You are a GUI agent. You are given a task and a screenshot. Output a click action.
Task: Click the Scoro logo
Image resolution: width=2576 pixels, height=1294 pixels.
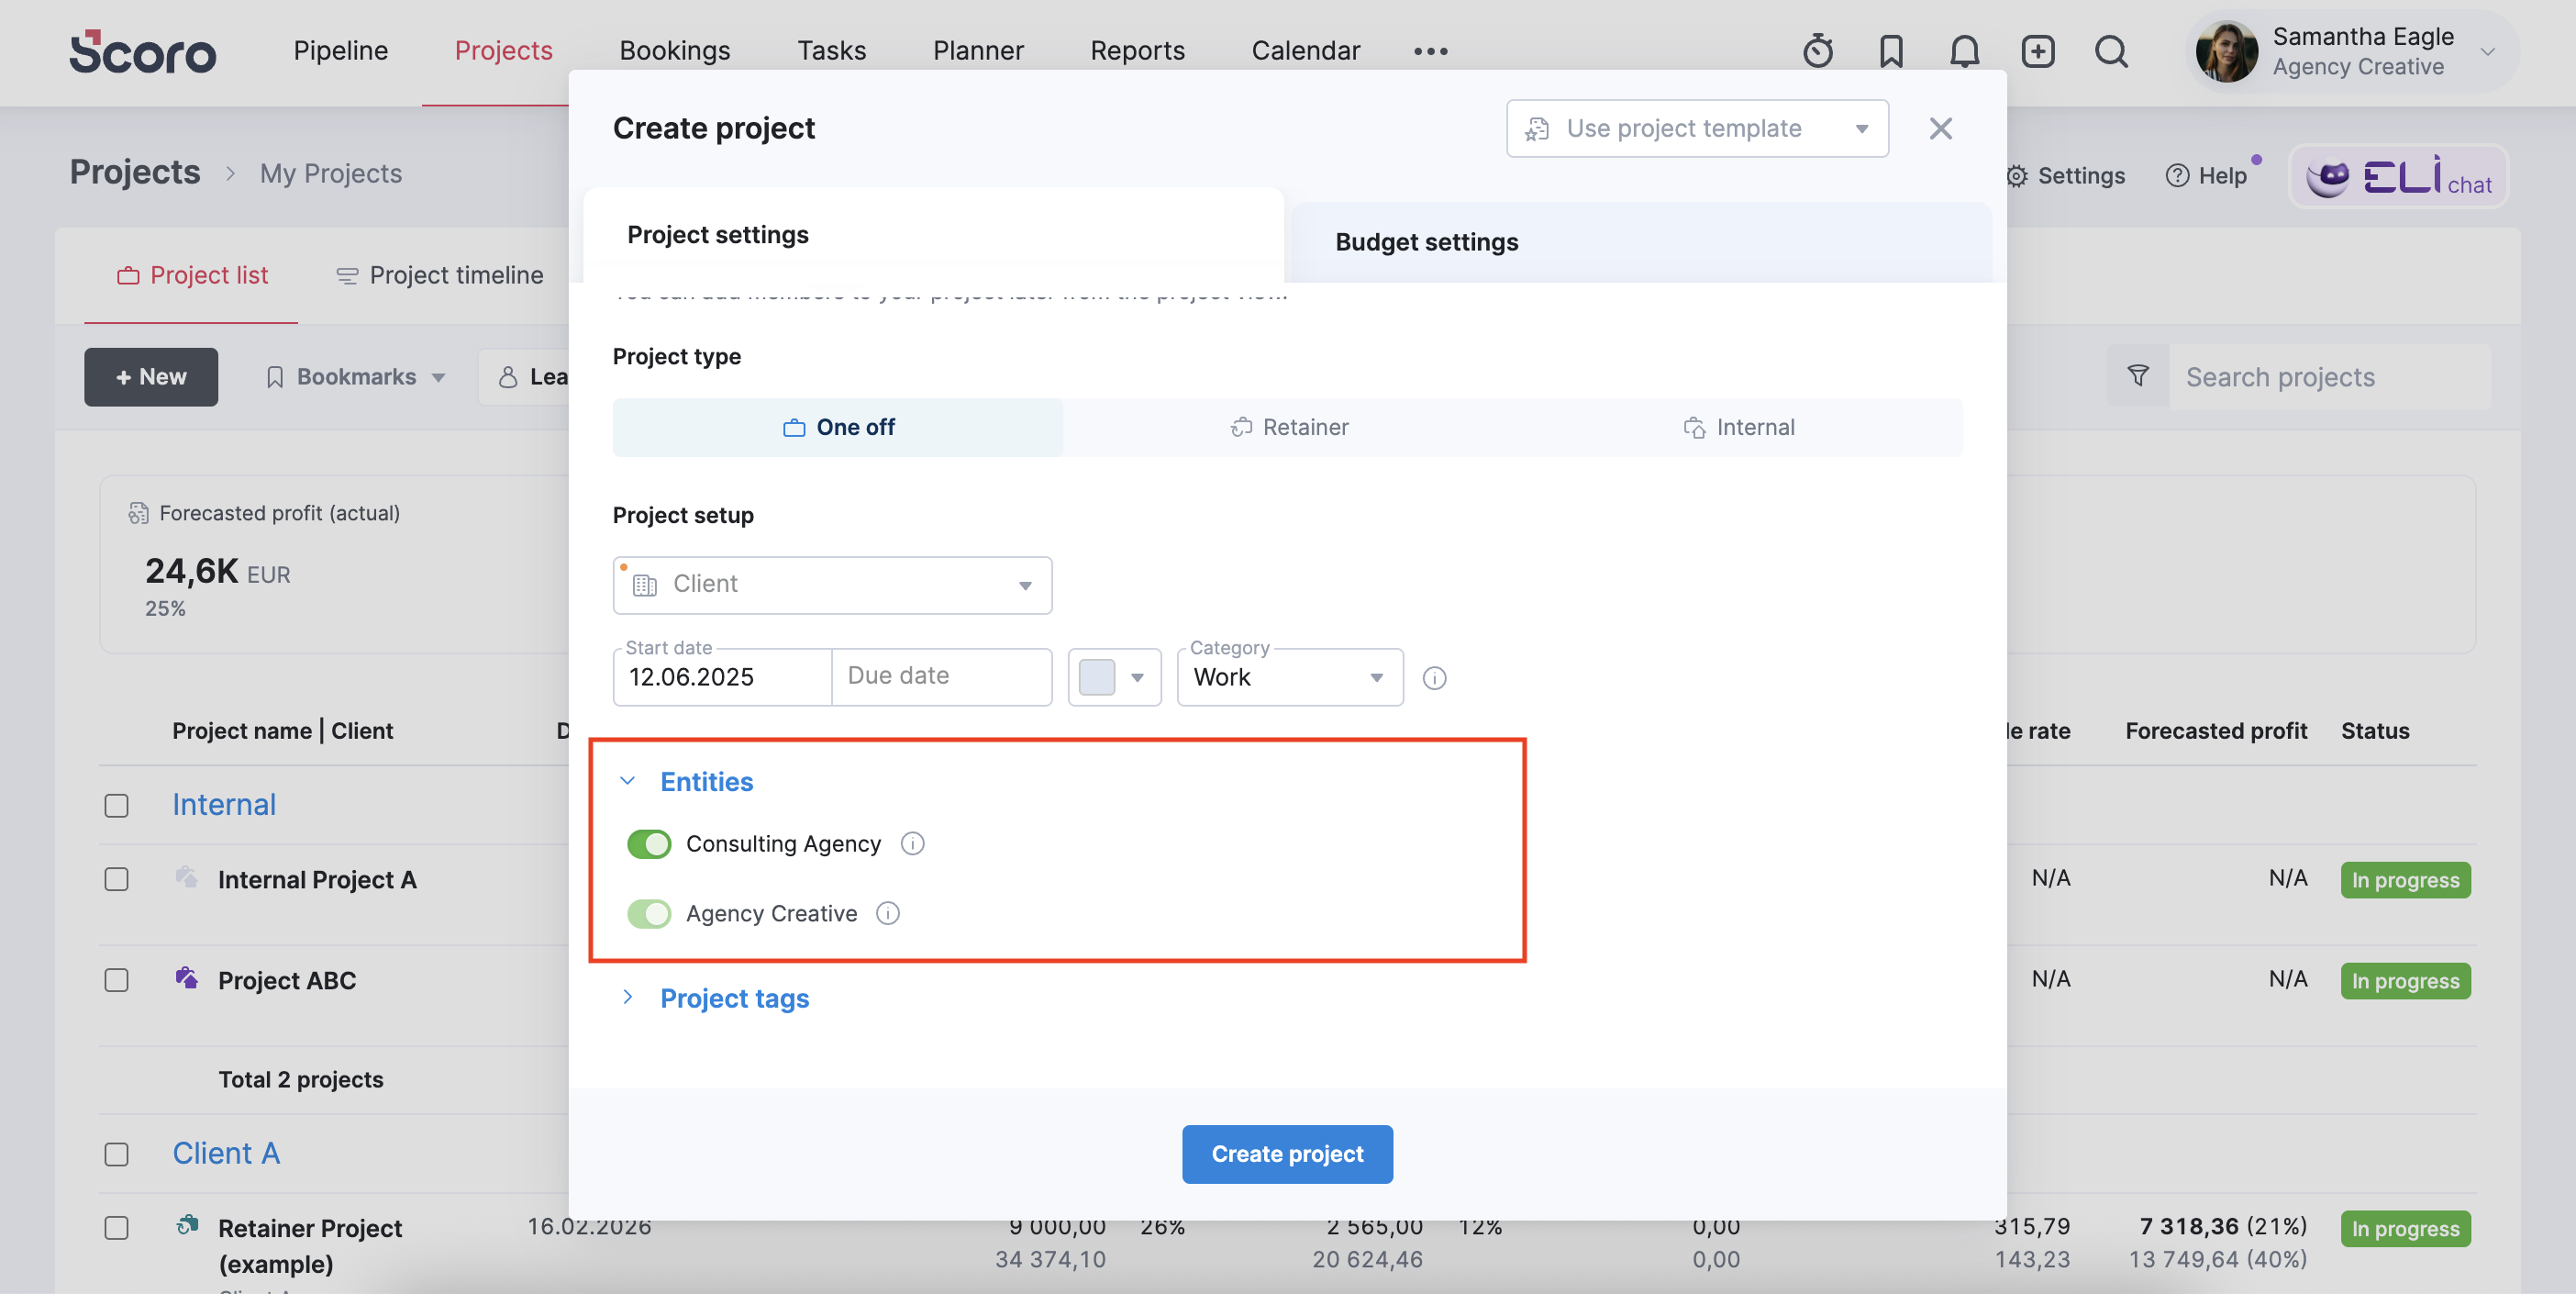(x=142, y=51)
